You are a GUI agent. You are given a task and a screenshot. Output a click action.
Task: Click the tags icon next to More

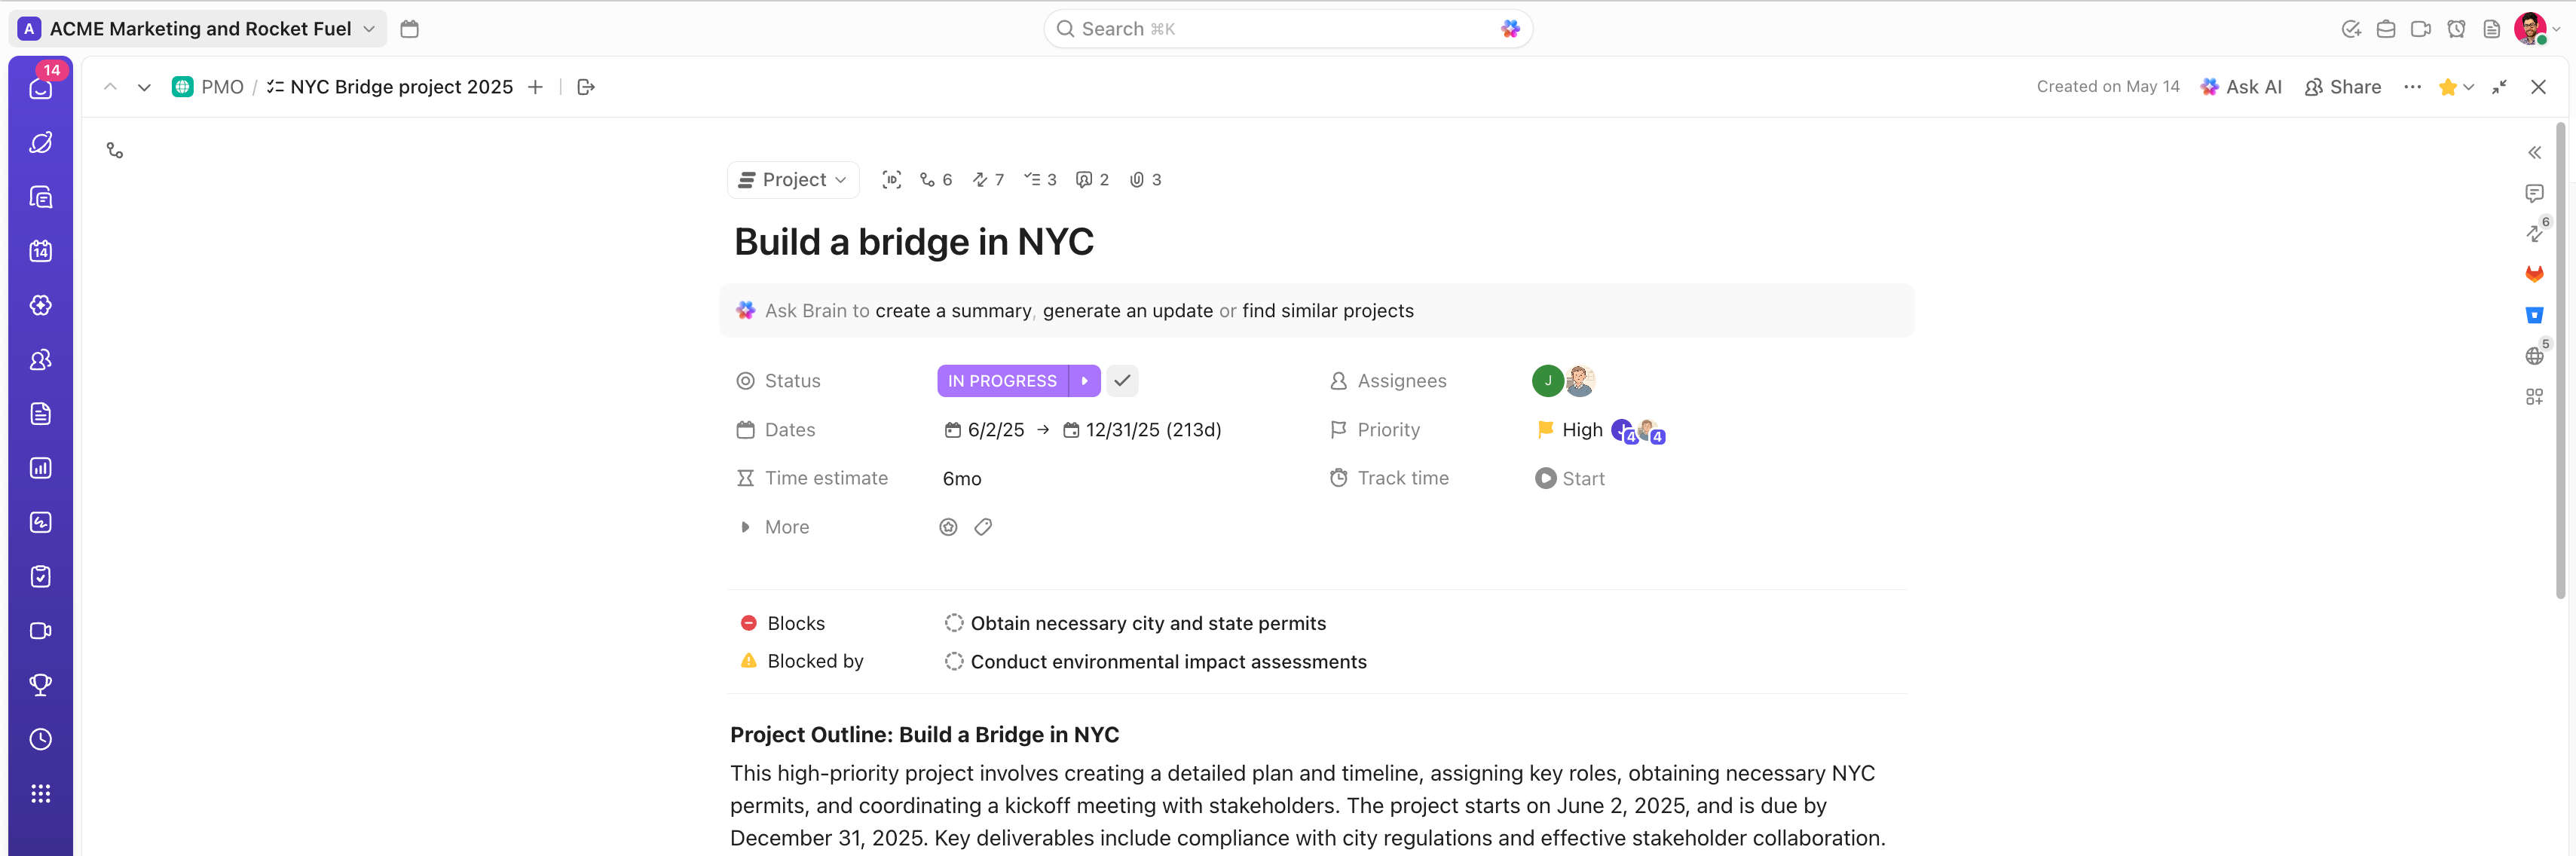point(983,527)
